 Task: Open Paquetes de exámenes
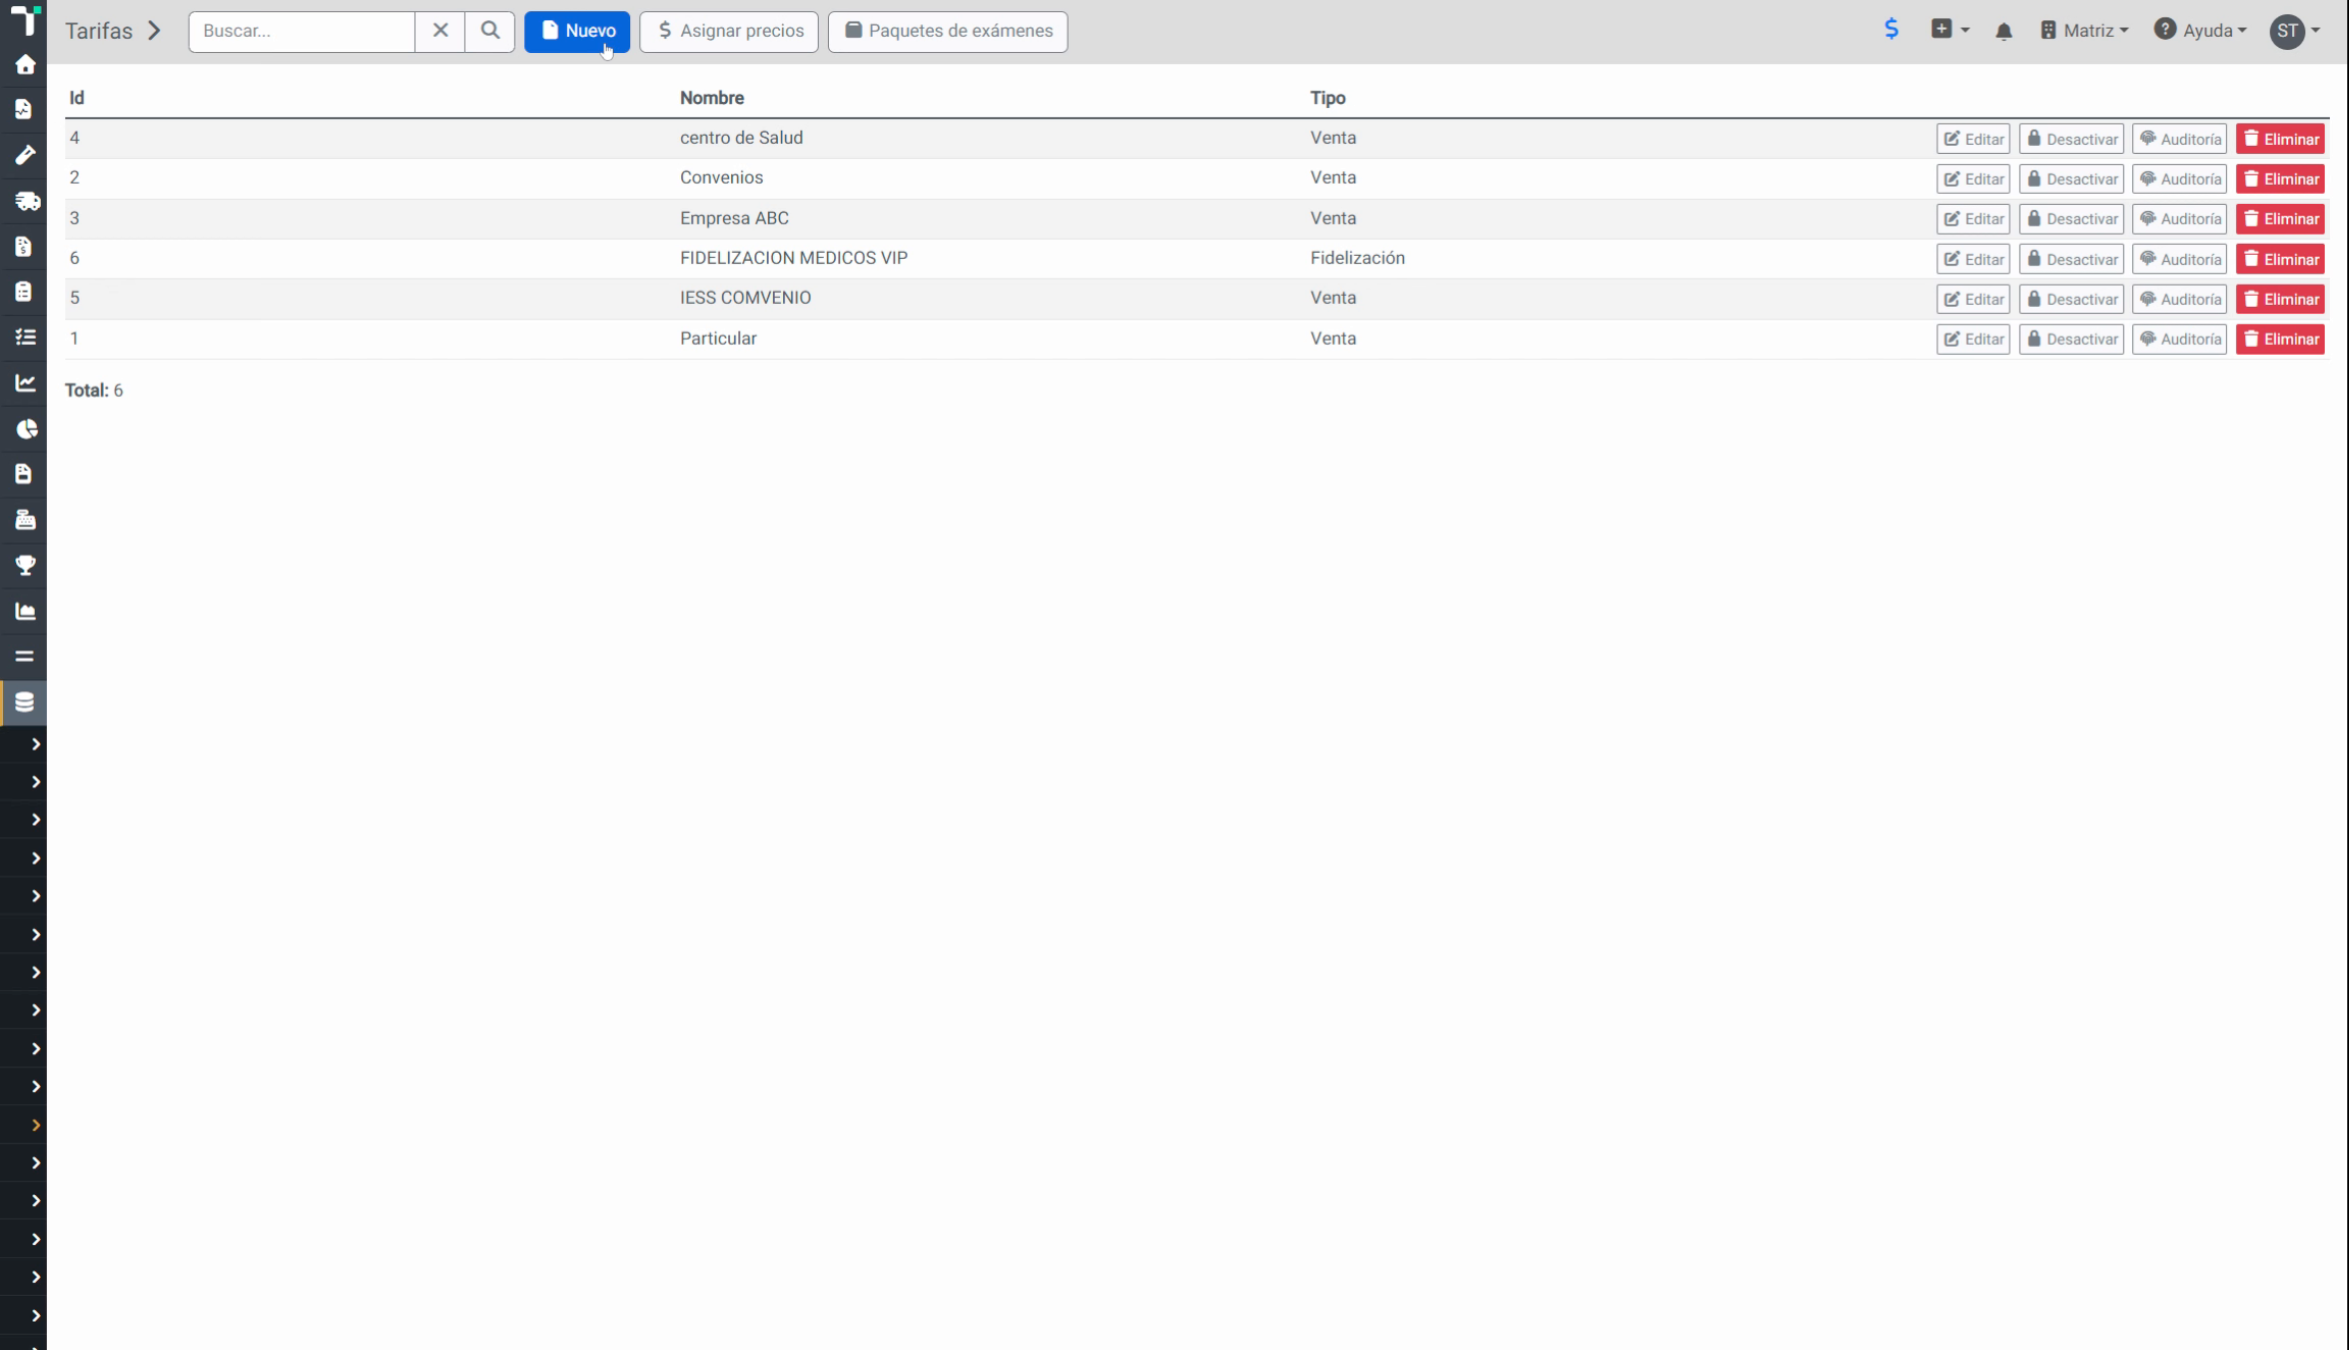(x=948, y=31)
